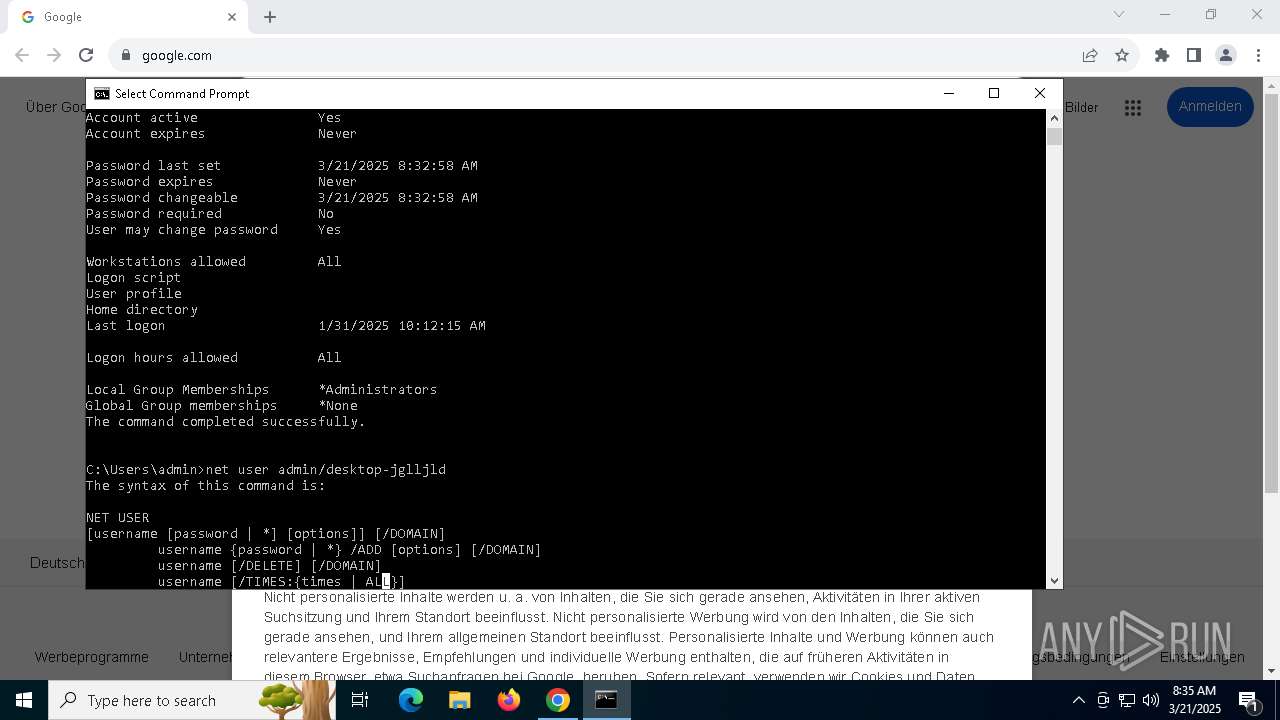Open Einstellungen footer link
The image size is (1280, 720).
coord(1202,657)
